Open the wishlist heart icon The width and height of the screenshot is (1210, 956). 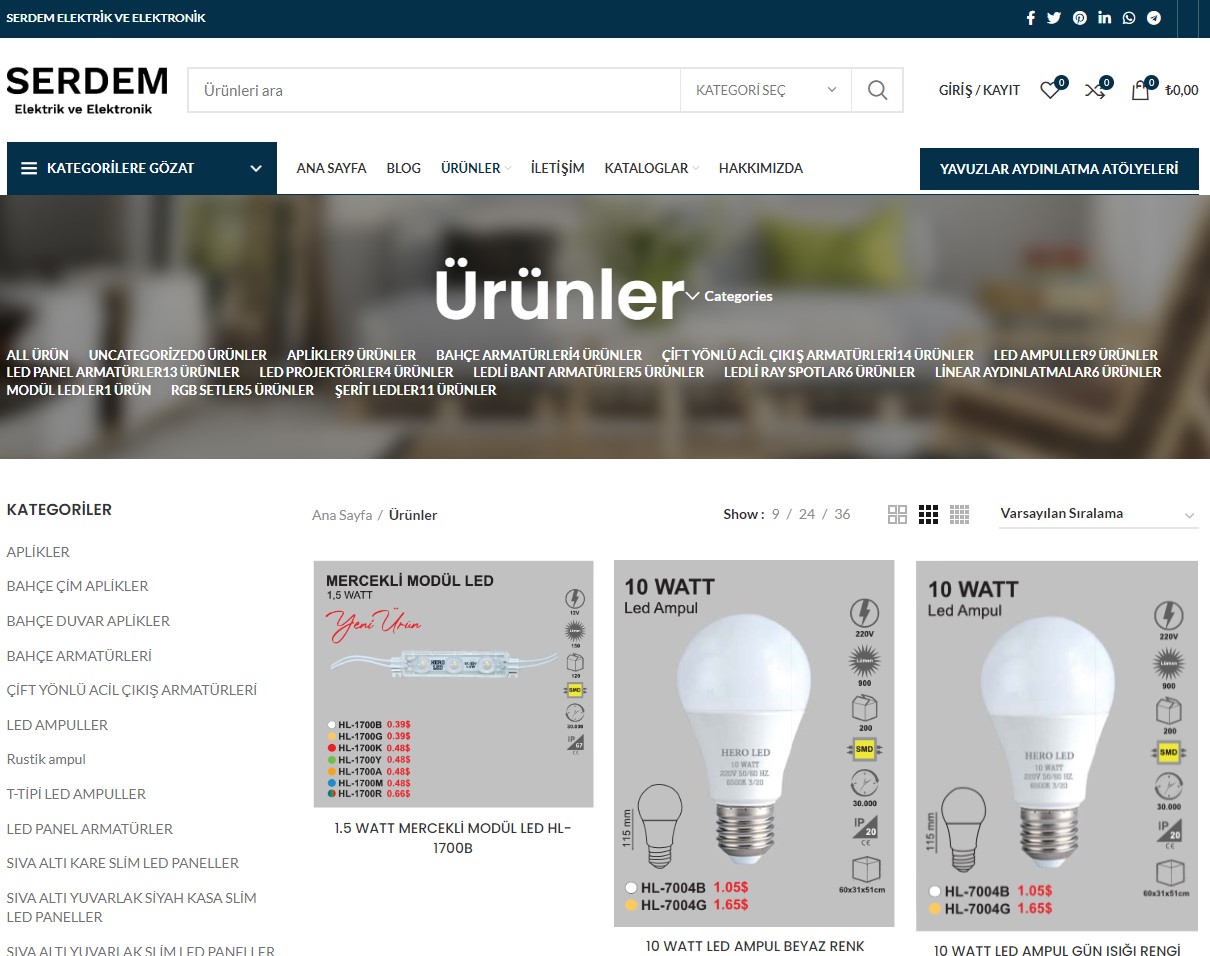[x=1049, y=91]
